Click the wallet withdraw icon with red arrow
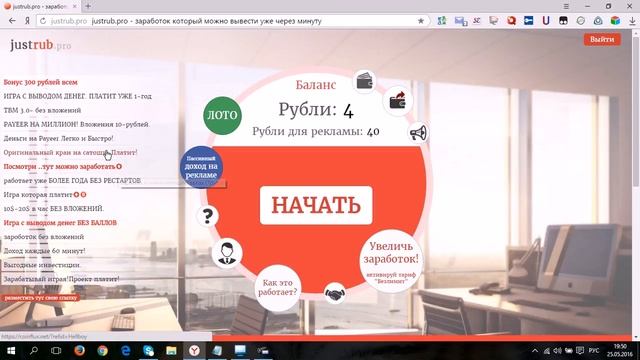Screen dimensions: 640x360 point(397,100)
